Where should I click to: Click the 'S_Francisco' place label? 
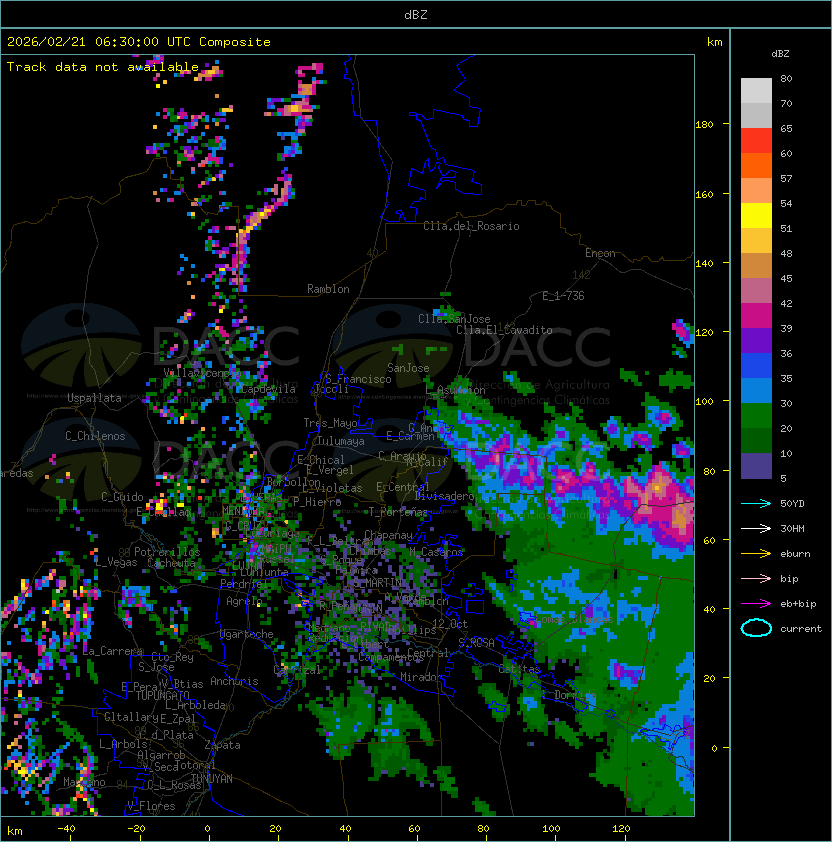(x=358, y=379)
